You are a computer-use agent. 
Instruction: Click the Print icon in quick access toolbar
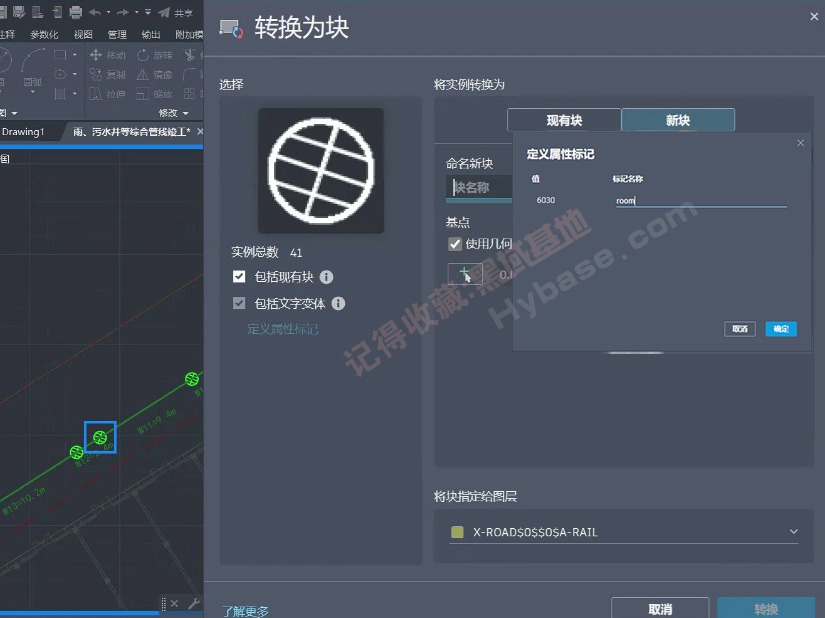76,12
